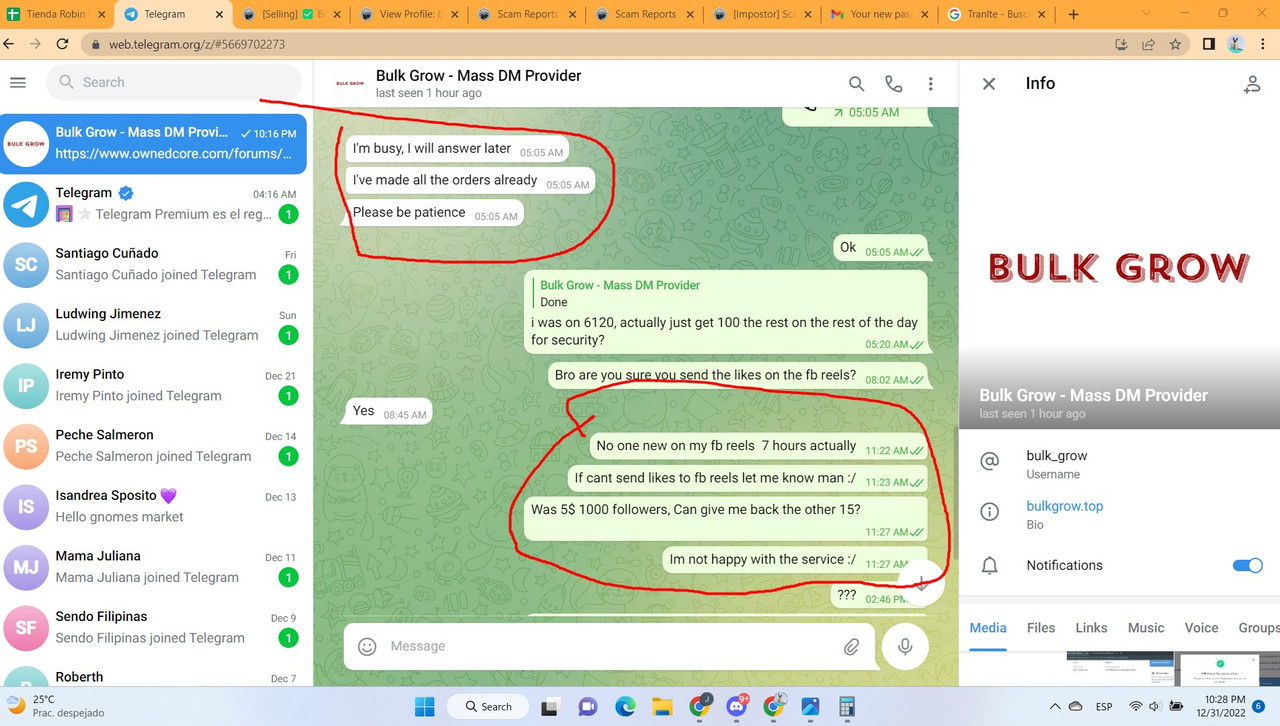Open the weather widget 25°C
Viewport: 1280px width, 726px height.
tap(56, 706)
